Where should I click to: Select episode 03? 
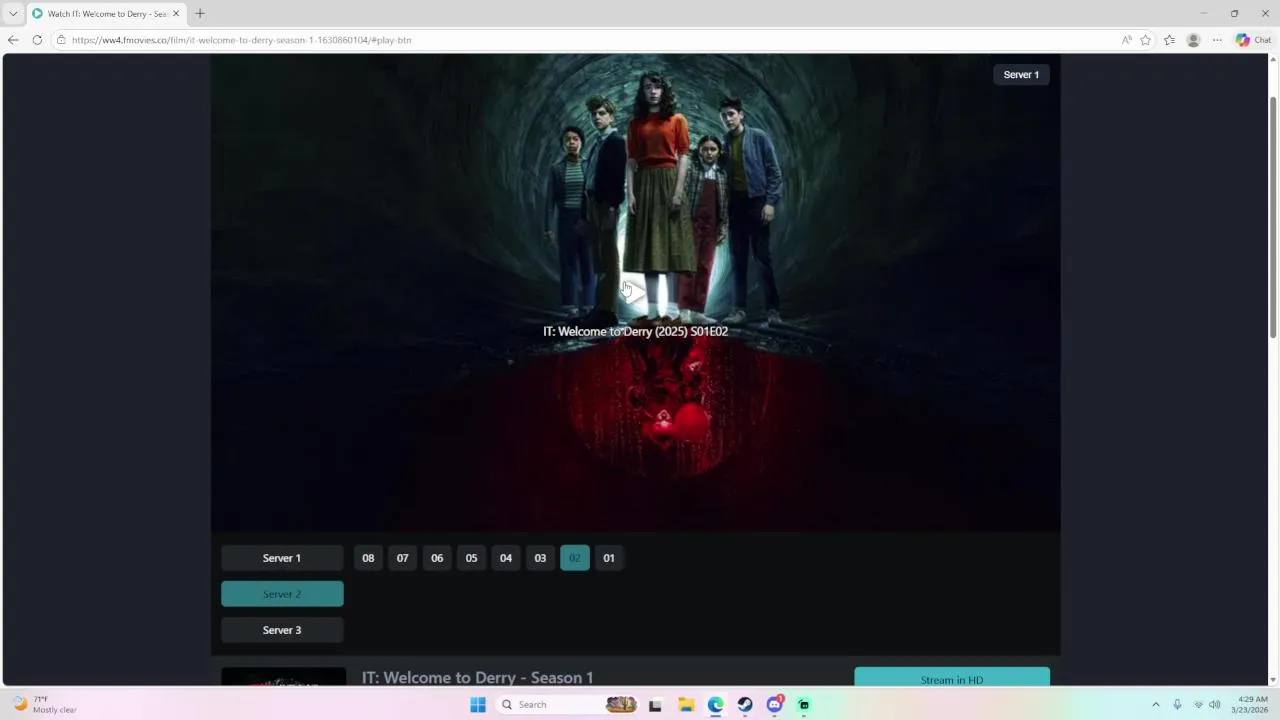point(540,558)
